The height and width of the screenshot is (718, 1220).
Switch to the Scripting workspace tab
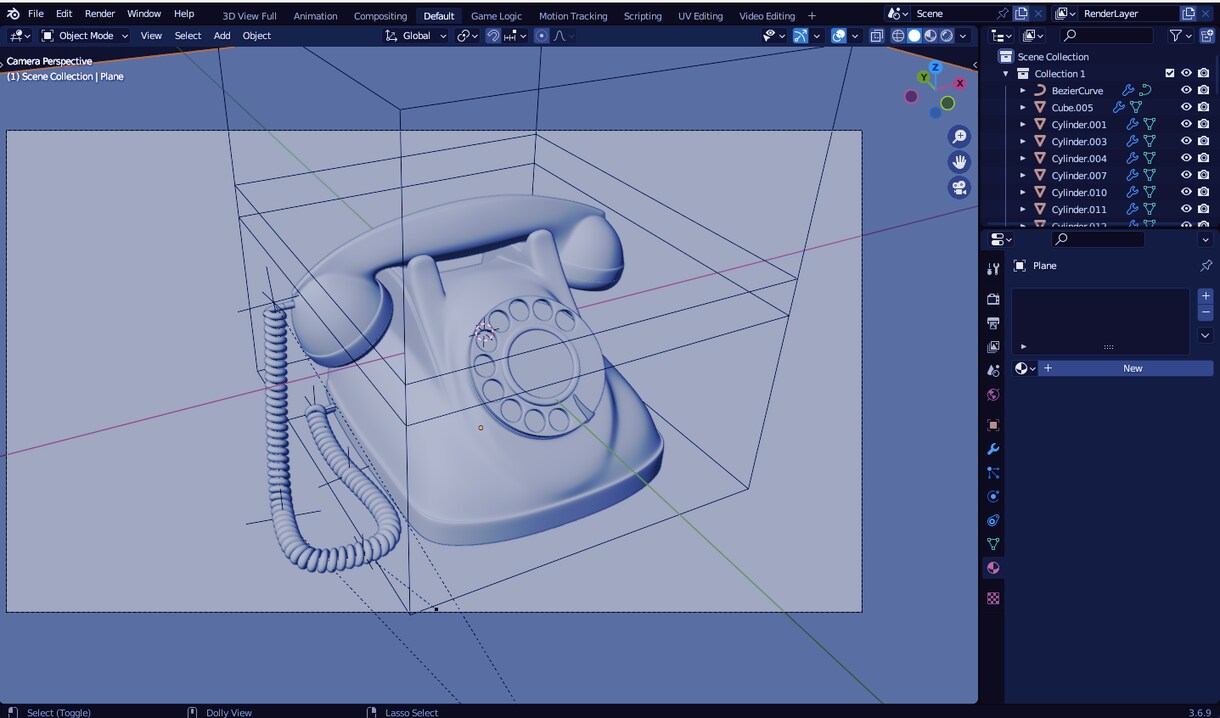click(642, 16)
